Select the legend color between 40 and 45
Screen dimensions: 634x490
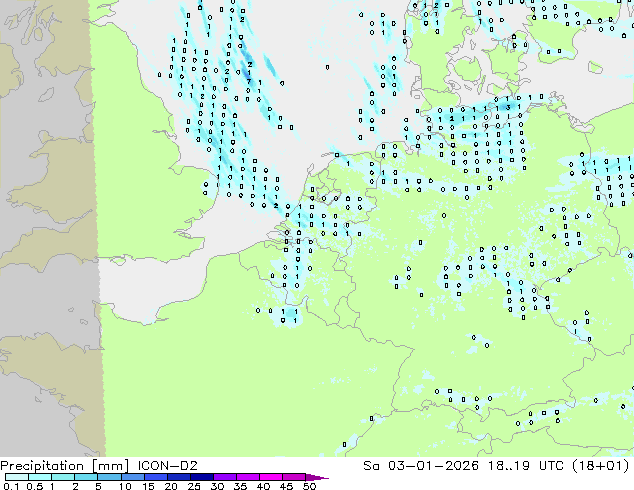271,477
